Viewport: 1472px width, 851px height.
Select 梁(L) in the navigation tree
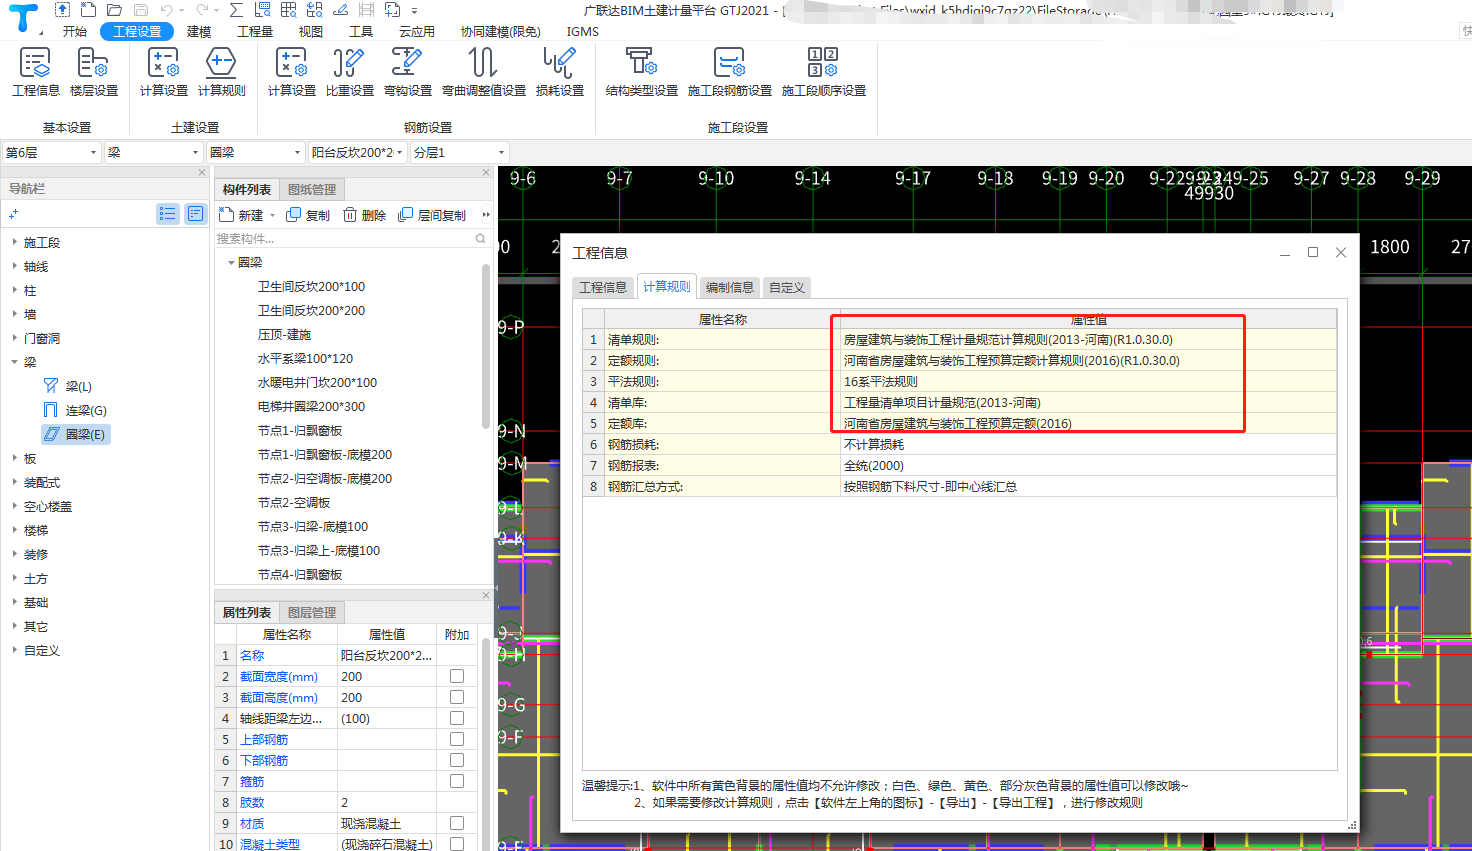click(69, 386)
